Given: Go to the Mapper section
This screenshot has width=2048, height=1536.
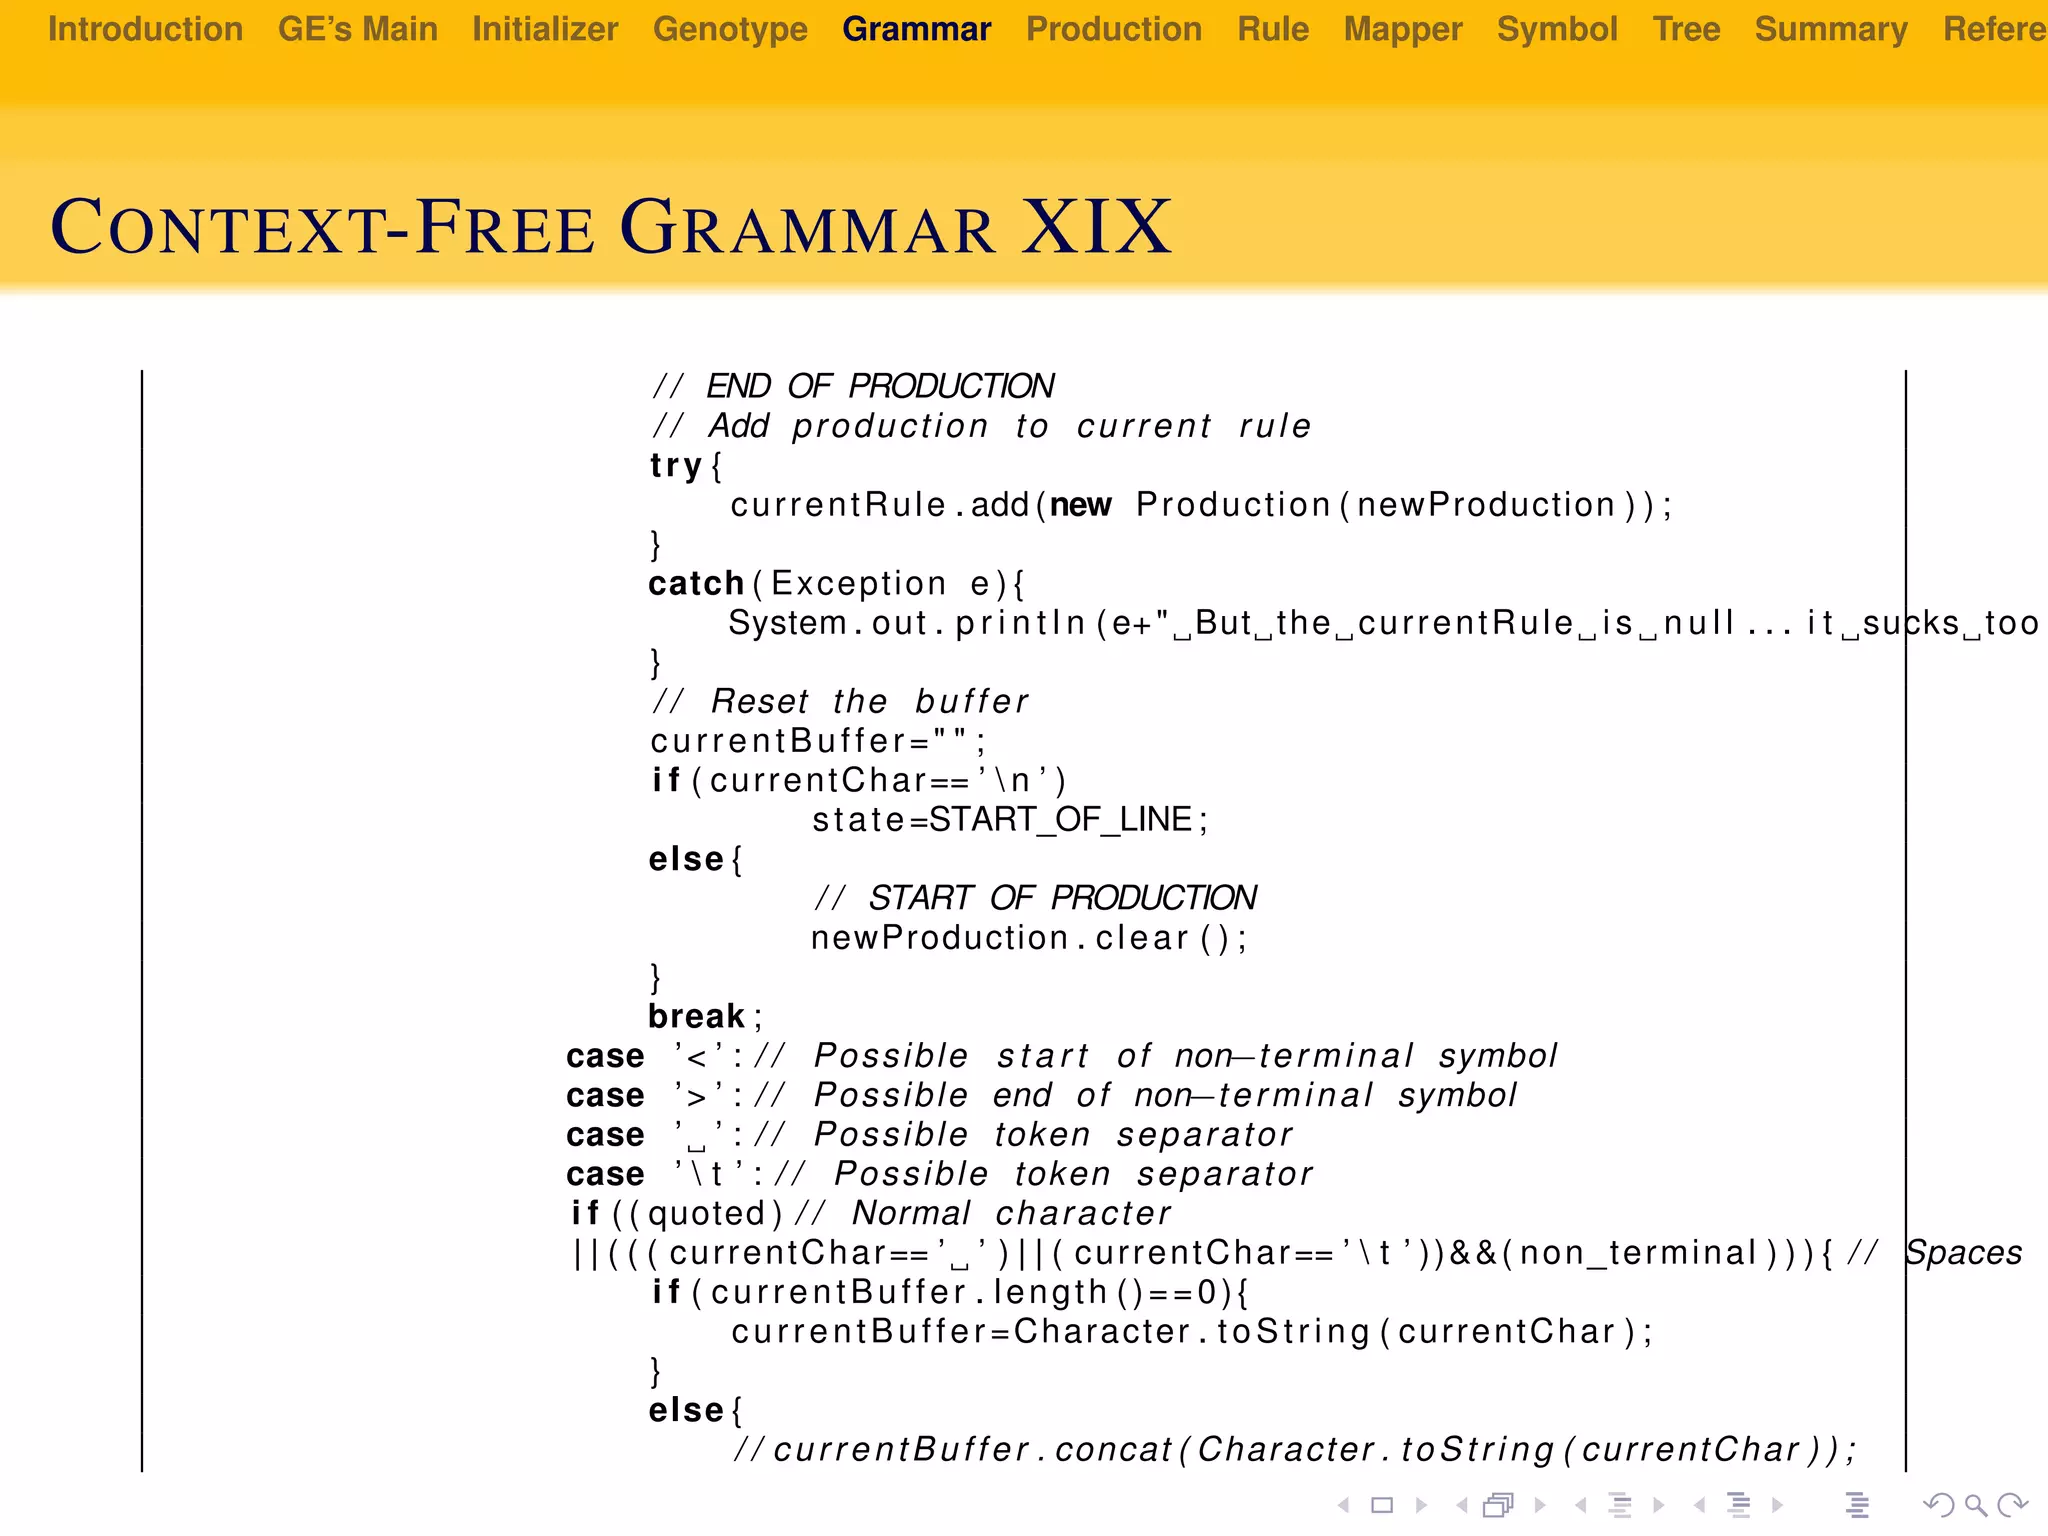Looking at the screenshot, I should (x=1403, y=29).
